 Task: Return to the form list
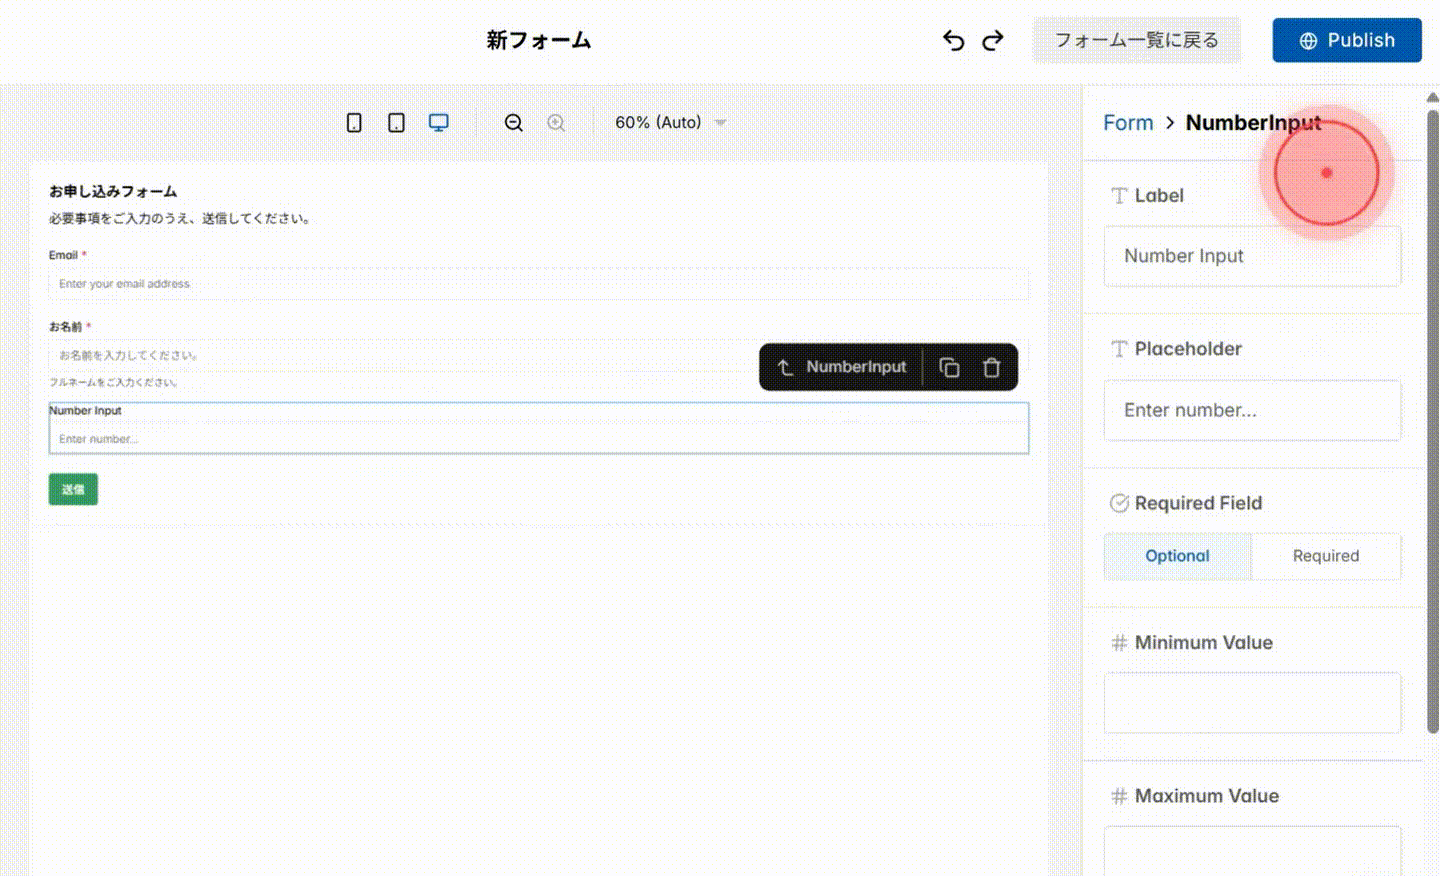click(x=1136, y=40)
